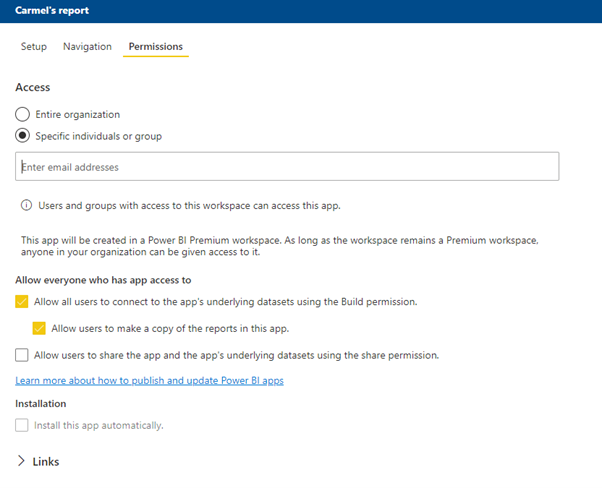Open Learn more about publishing Power BI apps link

(x=149, y=381)
